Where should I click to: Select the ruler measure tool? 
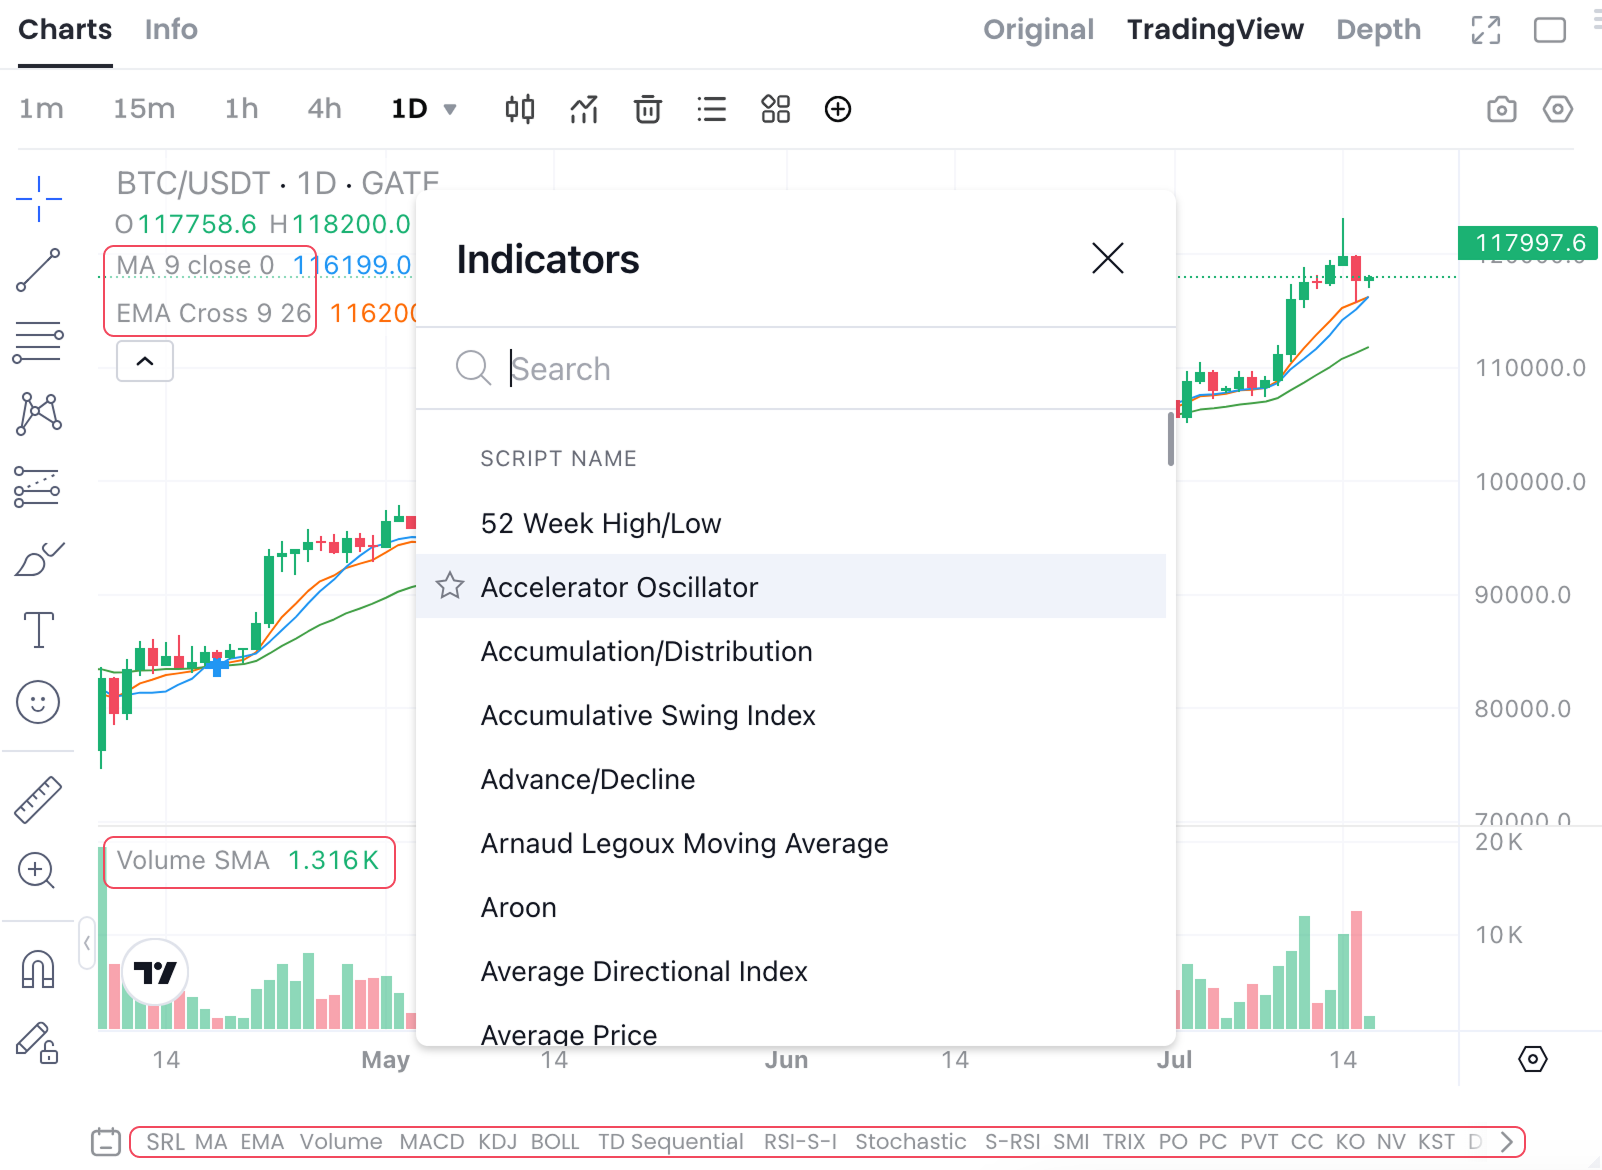(x=38, y=800)
